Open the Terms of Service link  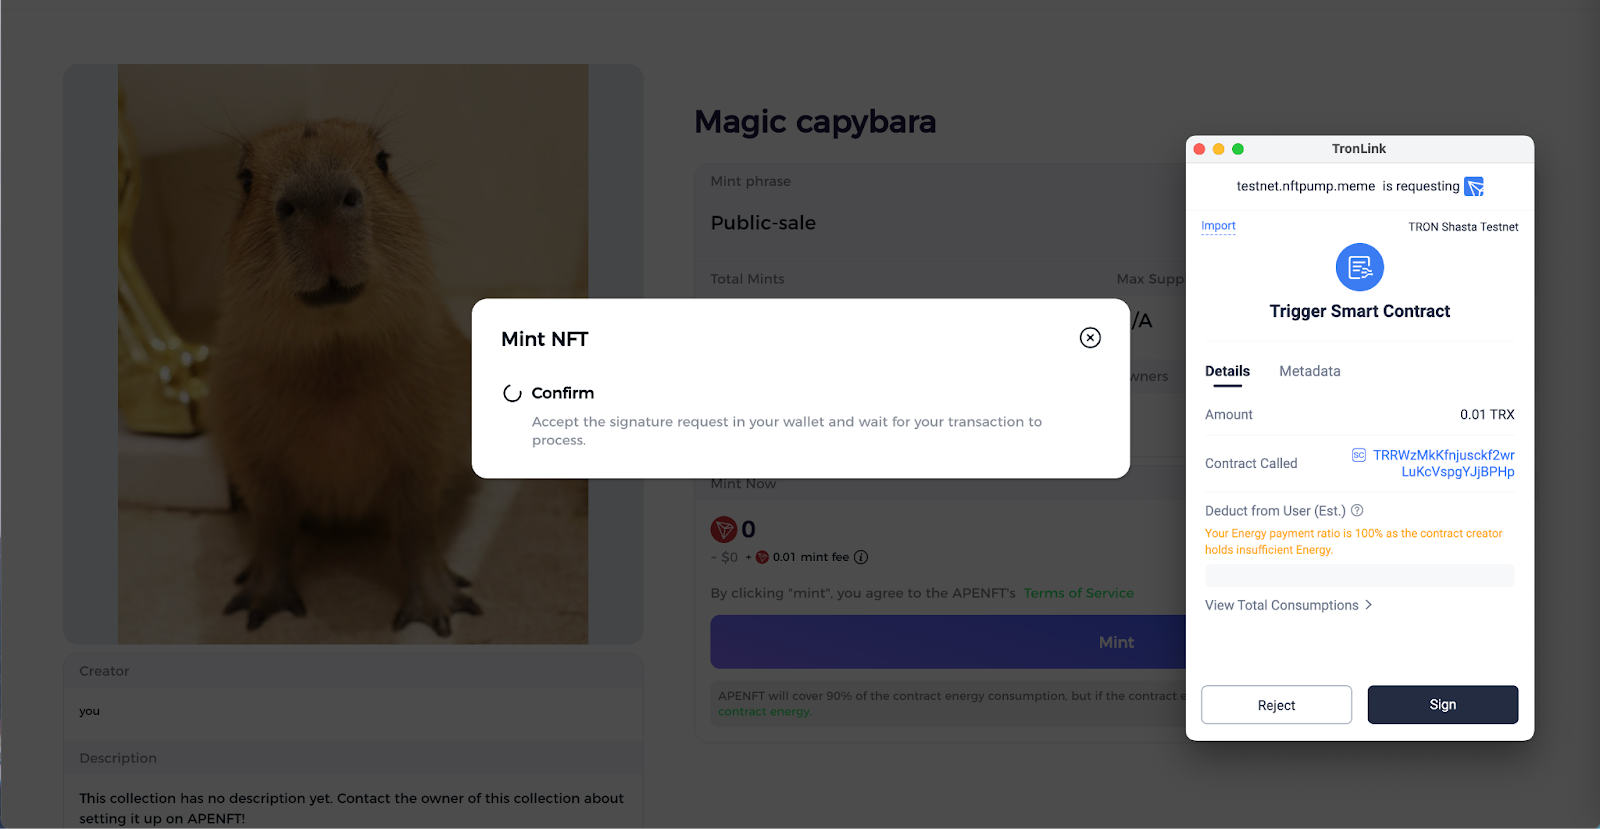[x=1078, y=593]
